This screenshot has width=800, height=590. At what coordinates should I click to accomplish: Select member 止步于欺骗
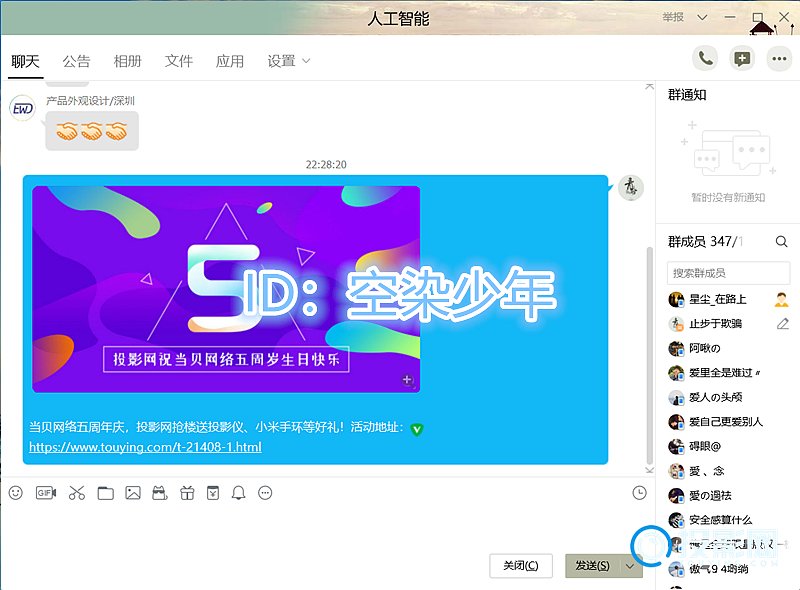coord(728,324)
